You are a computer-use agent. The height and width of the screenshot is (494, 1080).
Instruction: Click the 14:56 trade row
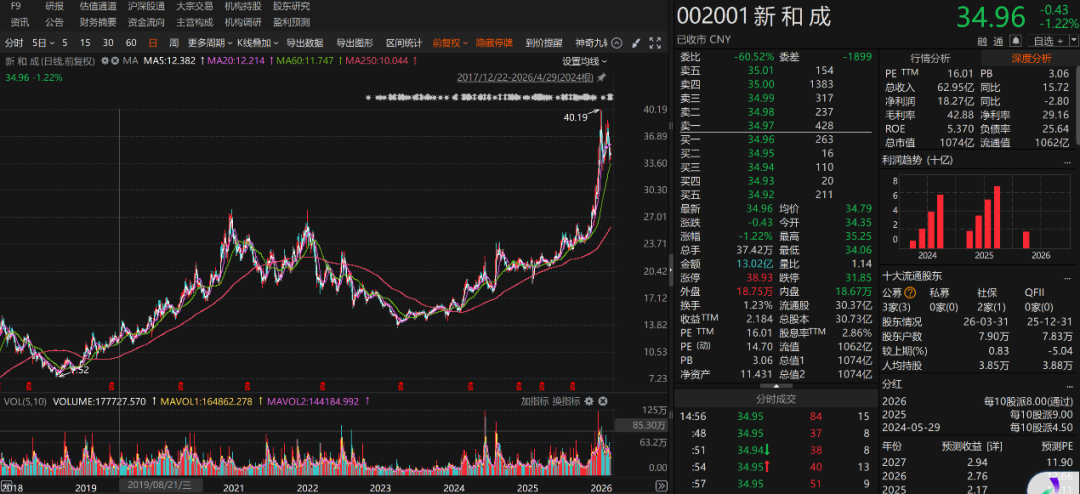pyautogui.click(x=775, y=416)
